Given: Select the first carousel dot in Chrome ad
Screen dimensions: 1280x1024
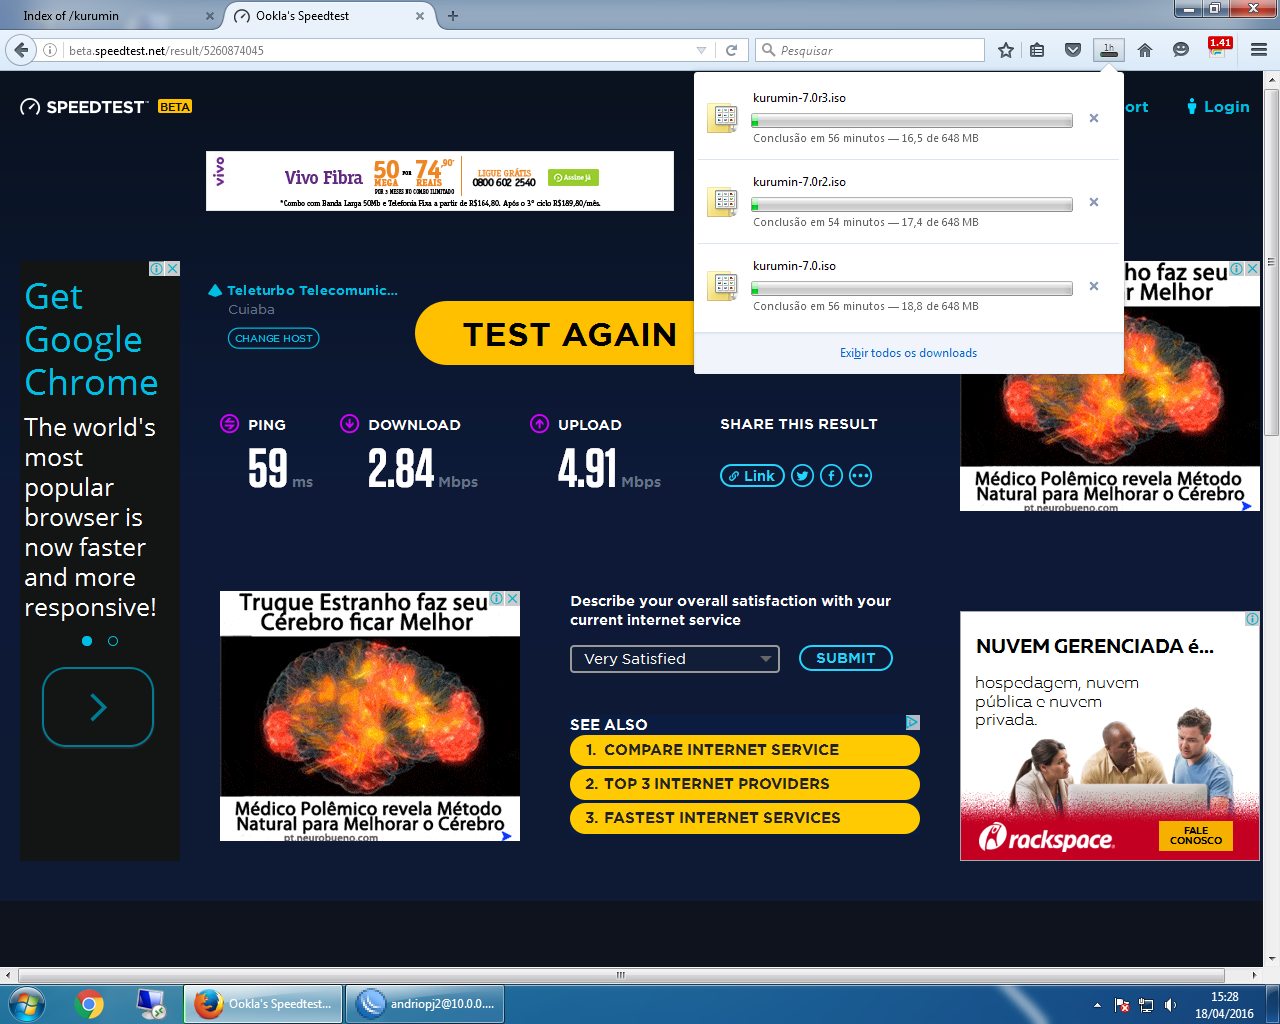Looking at the screenshot, I should (x=87, y=641).
